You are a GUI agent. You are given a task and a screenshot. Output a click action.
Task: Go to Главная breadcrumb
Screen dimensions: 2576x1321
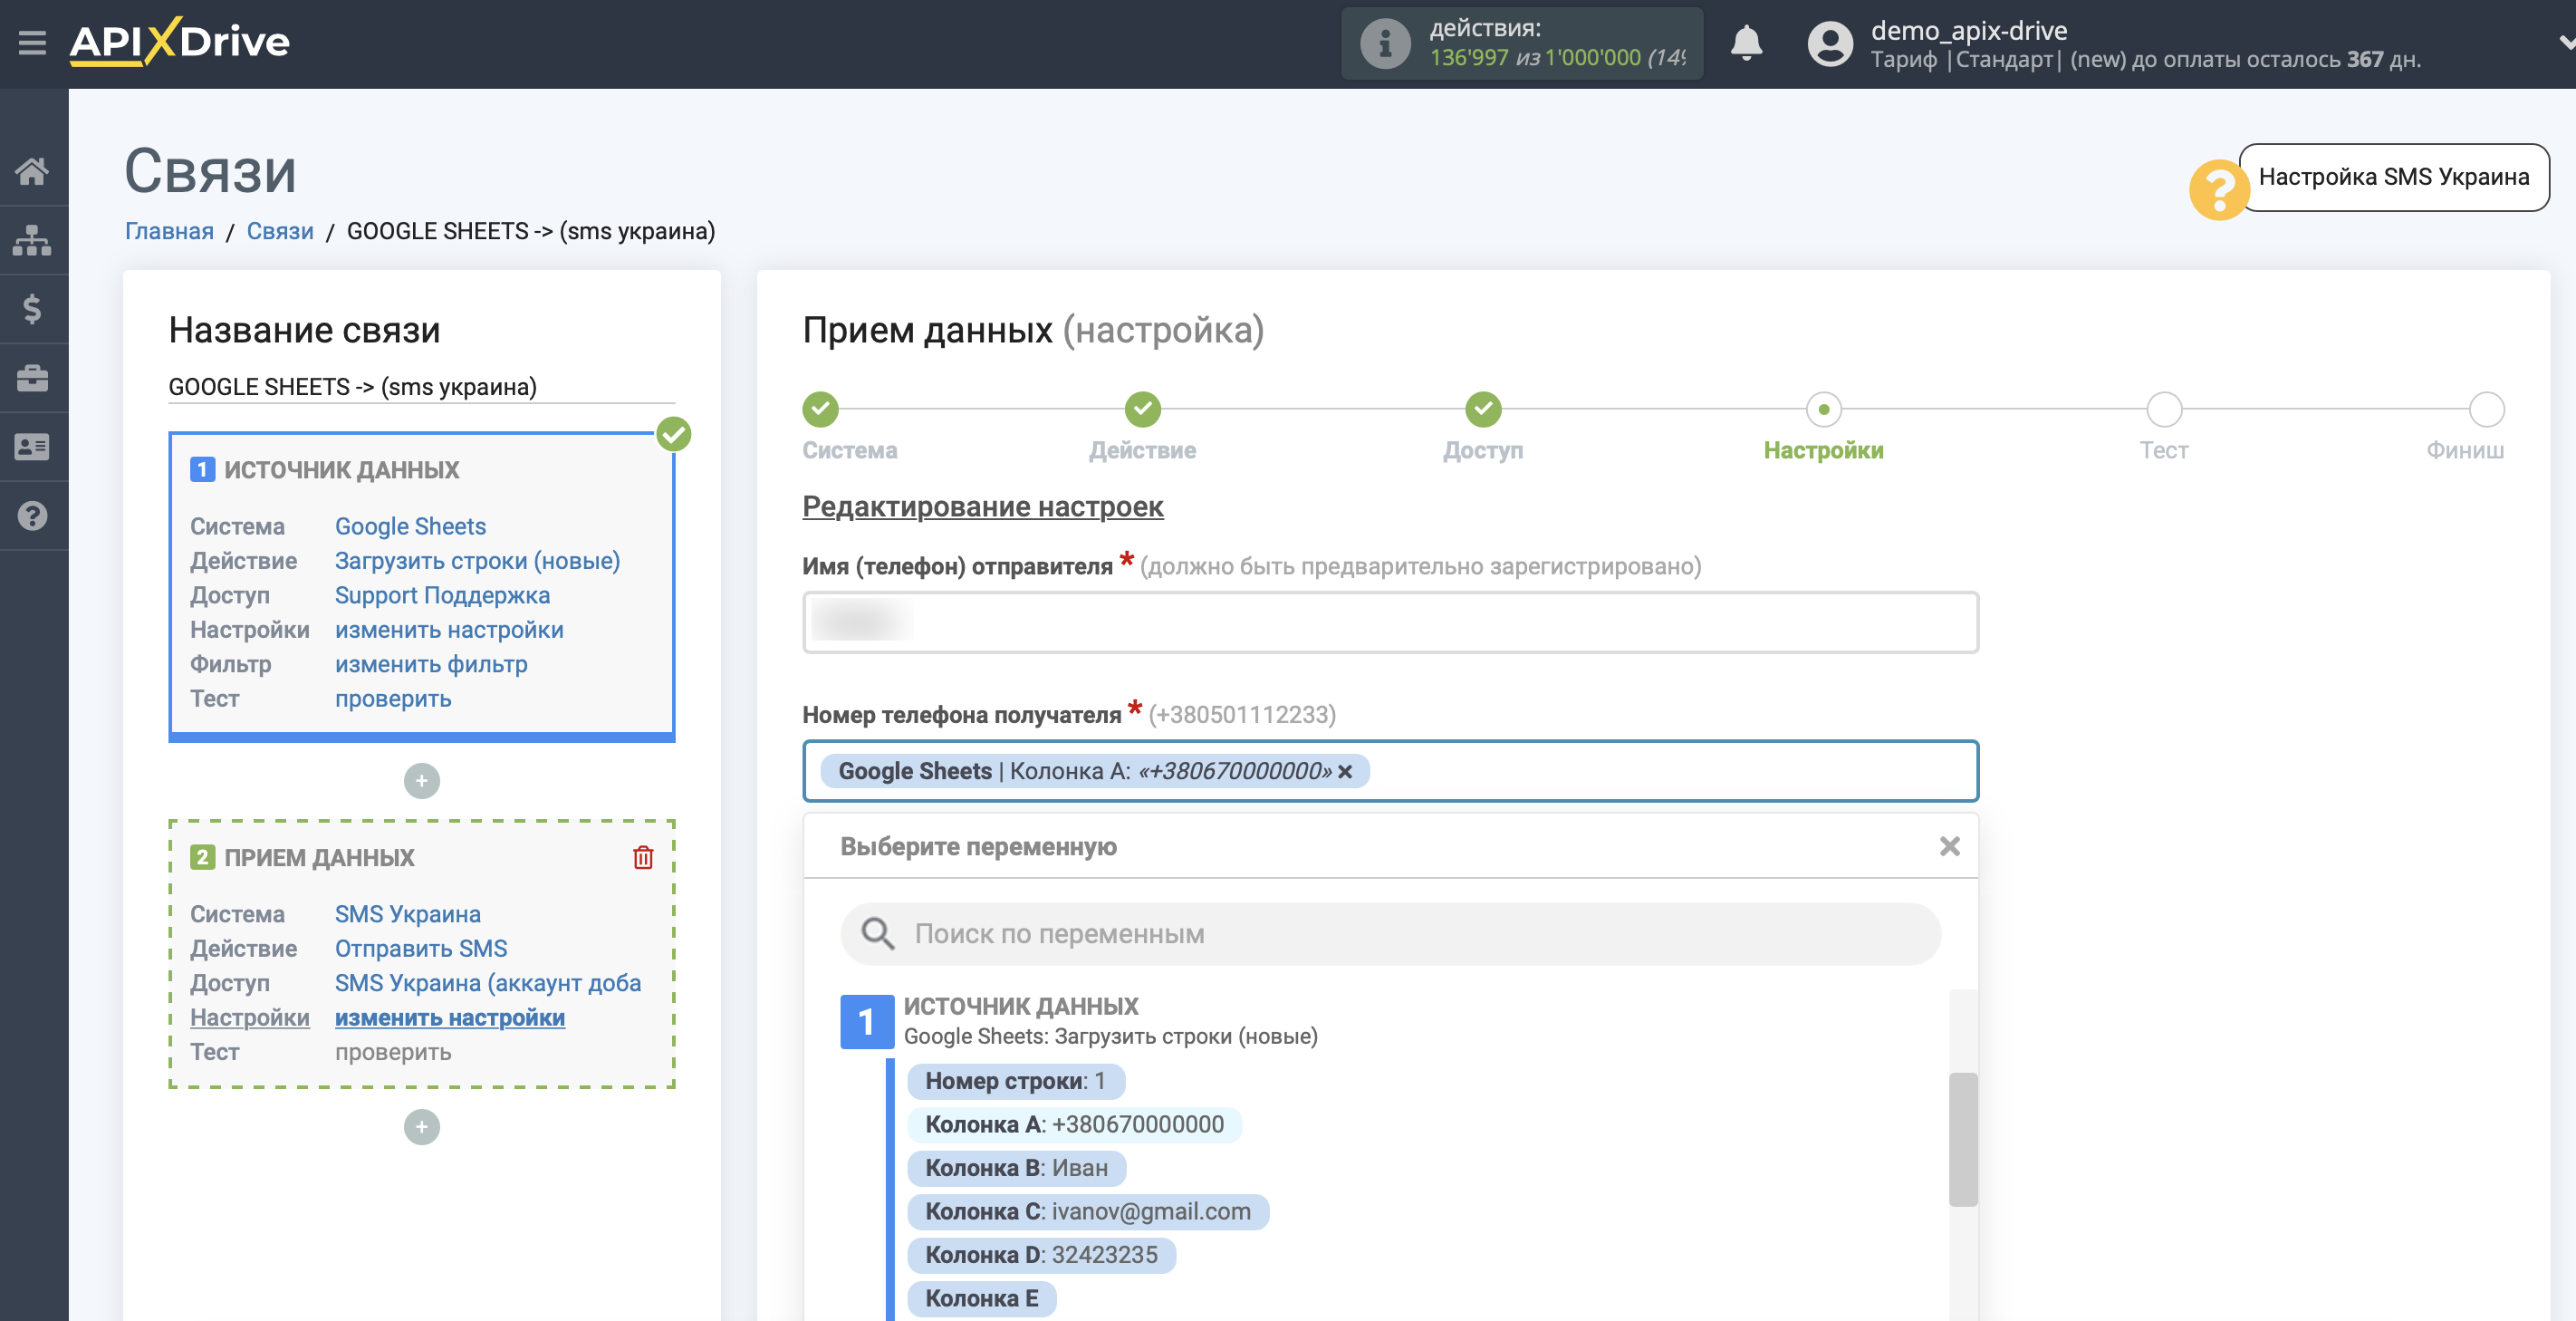169,231
